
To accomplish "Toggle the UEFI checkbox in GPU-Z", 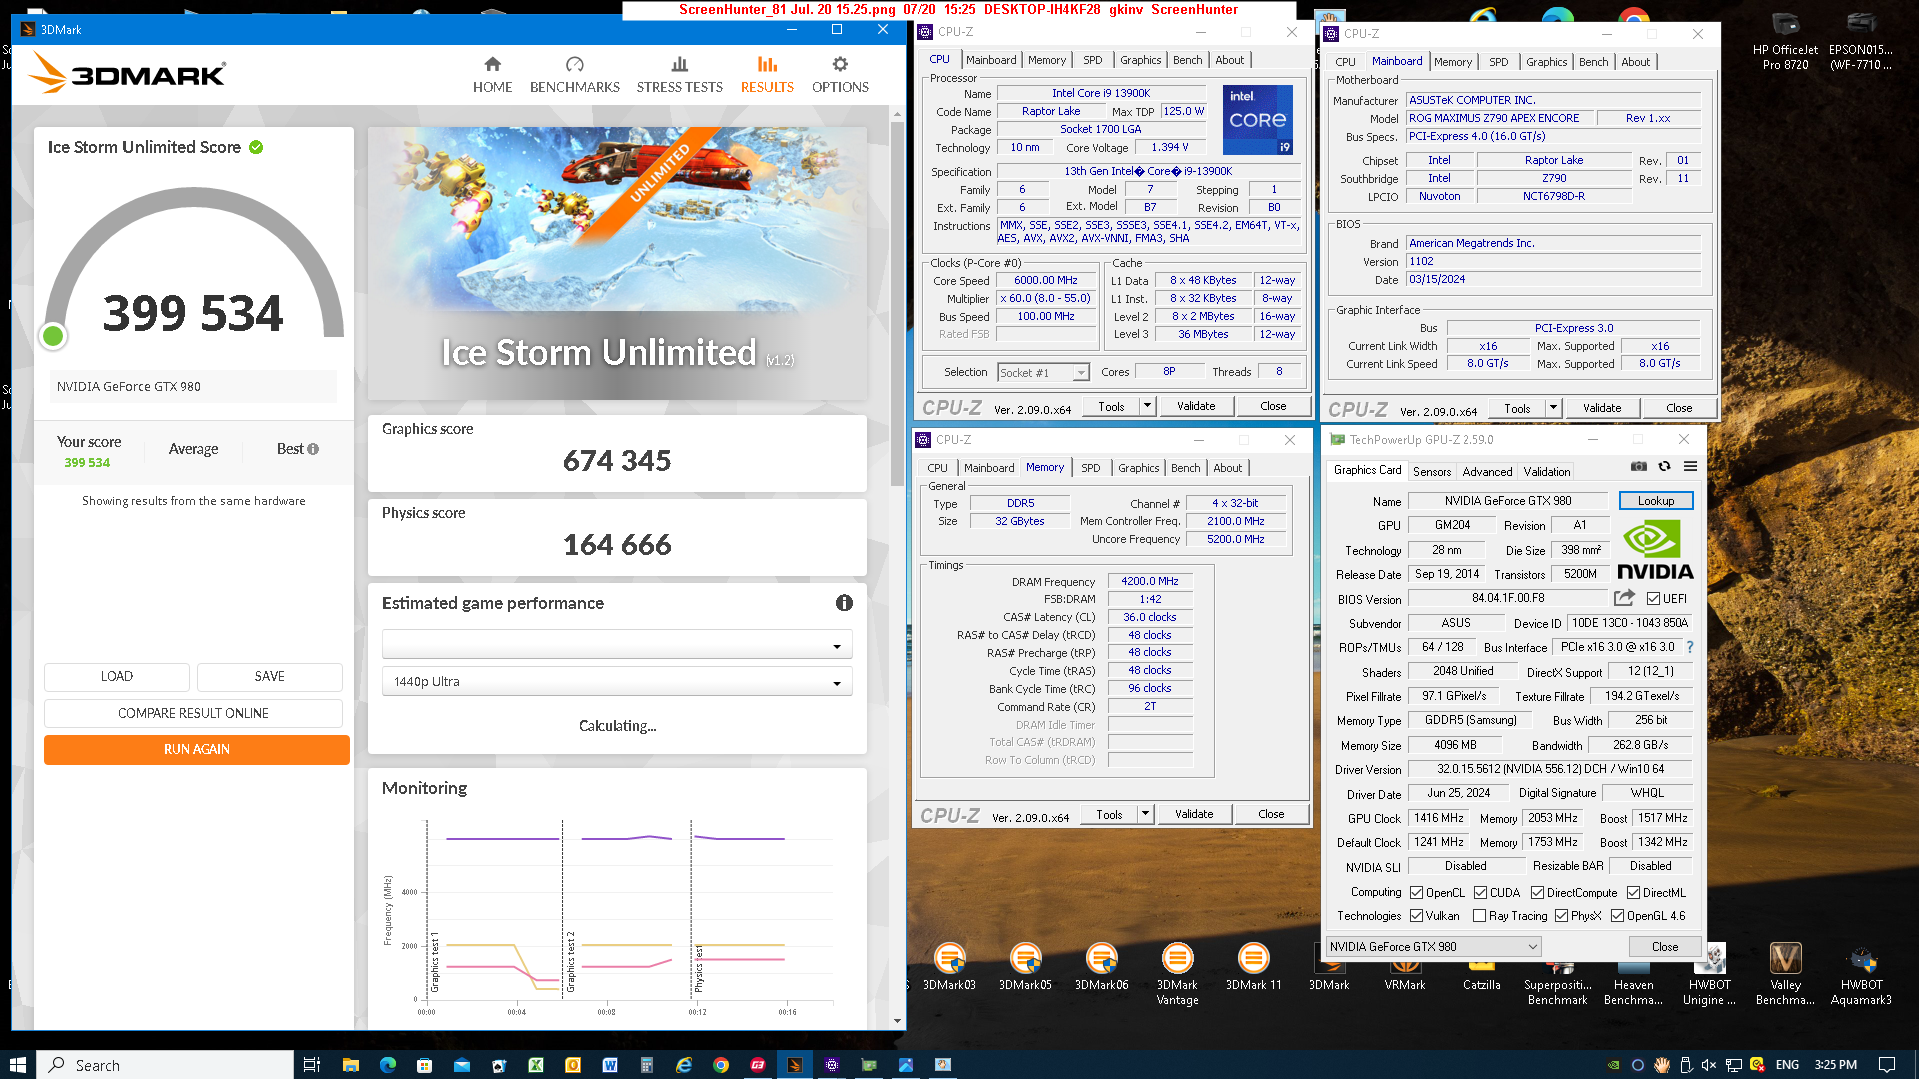I will (1653, 598).
